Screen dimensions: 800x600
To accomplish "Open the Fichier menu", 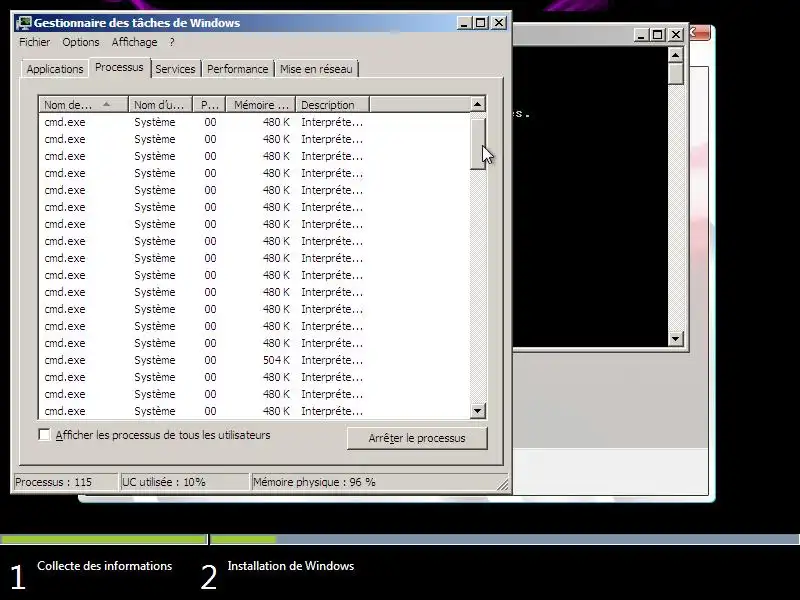I will point(35,42).
